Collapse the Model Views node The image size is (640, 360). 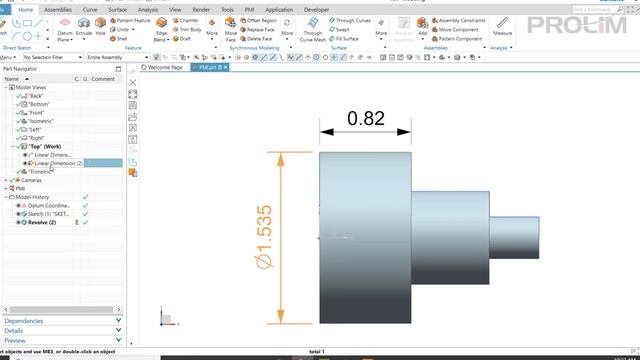pos(6,87)
